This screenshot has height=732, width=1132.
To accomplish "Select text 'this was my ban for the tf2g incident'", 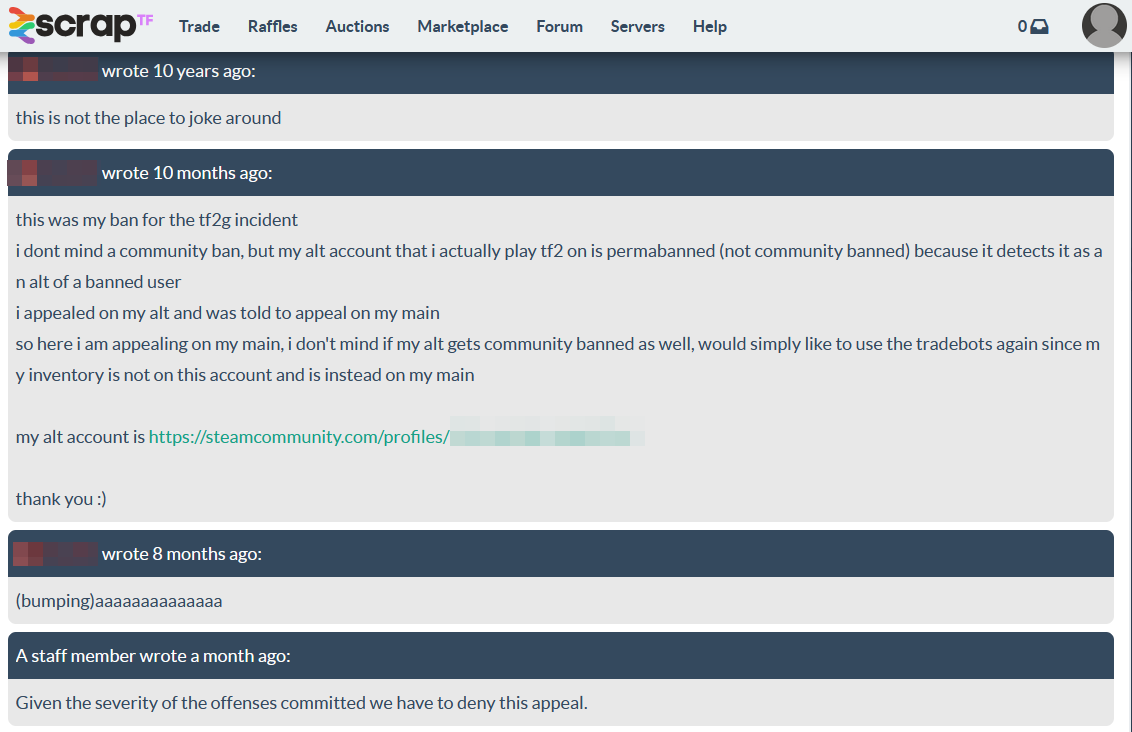I will pos(157,219).
